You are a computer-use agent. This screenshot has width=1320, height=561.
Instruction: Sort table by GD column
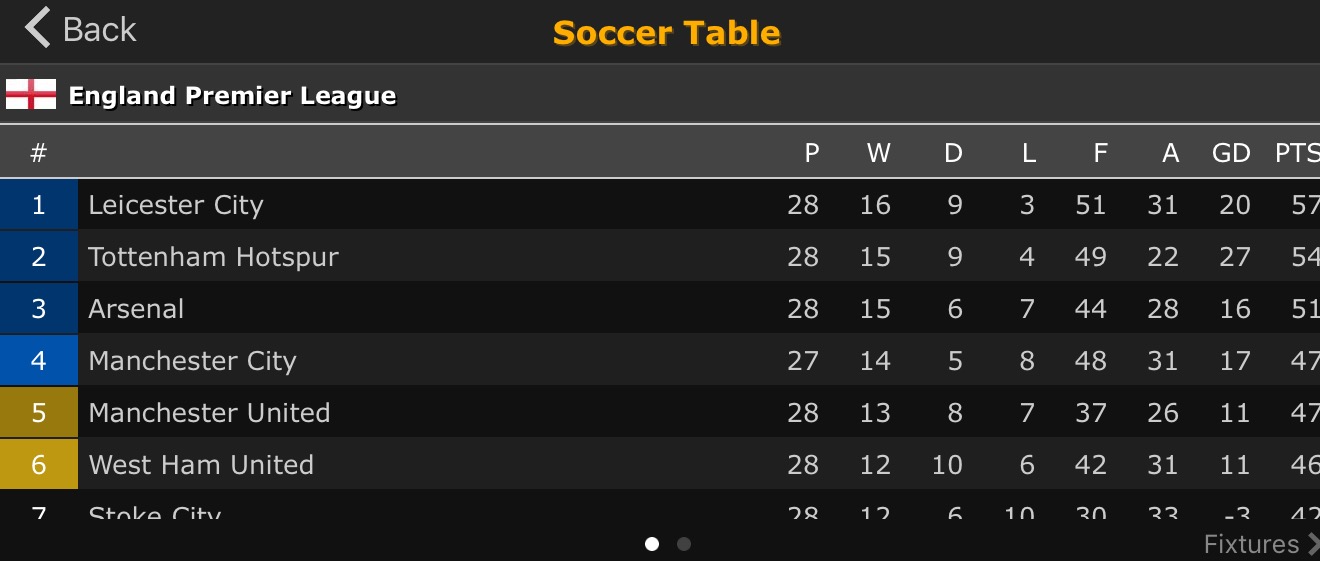(x=1231, y=153)
